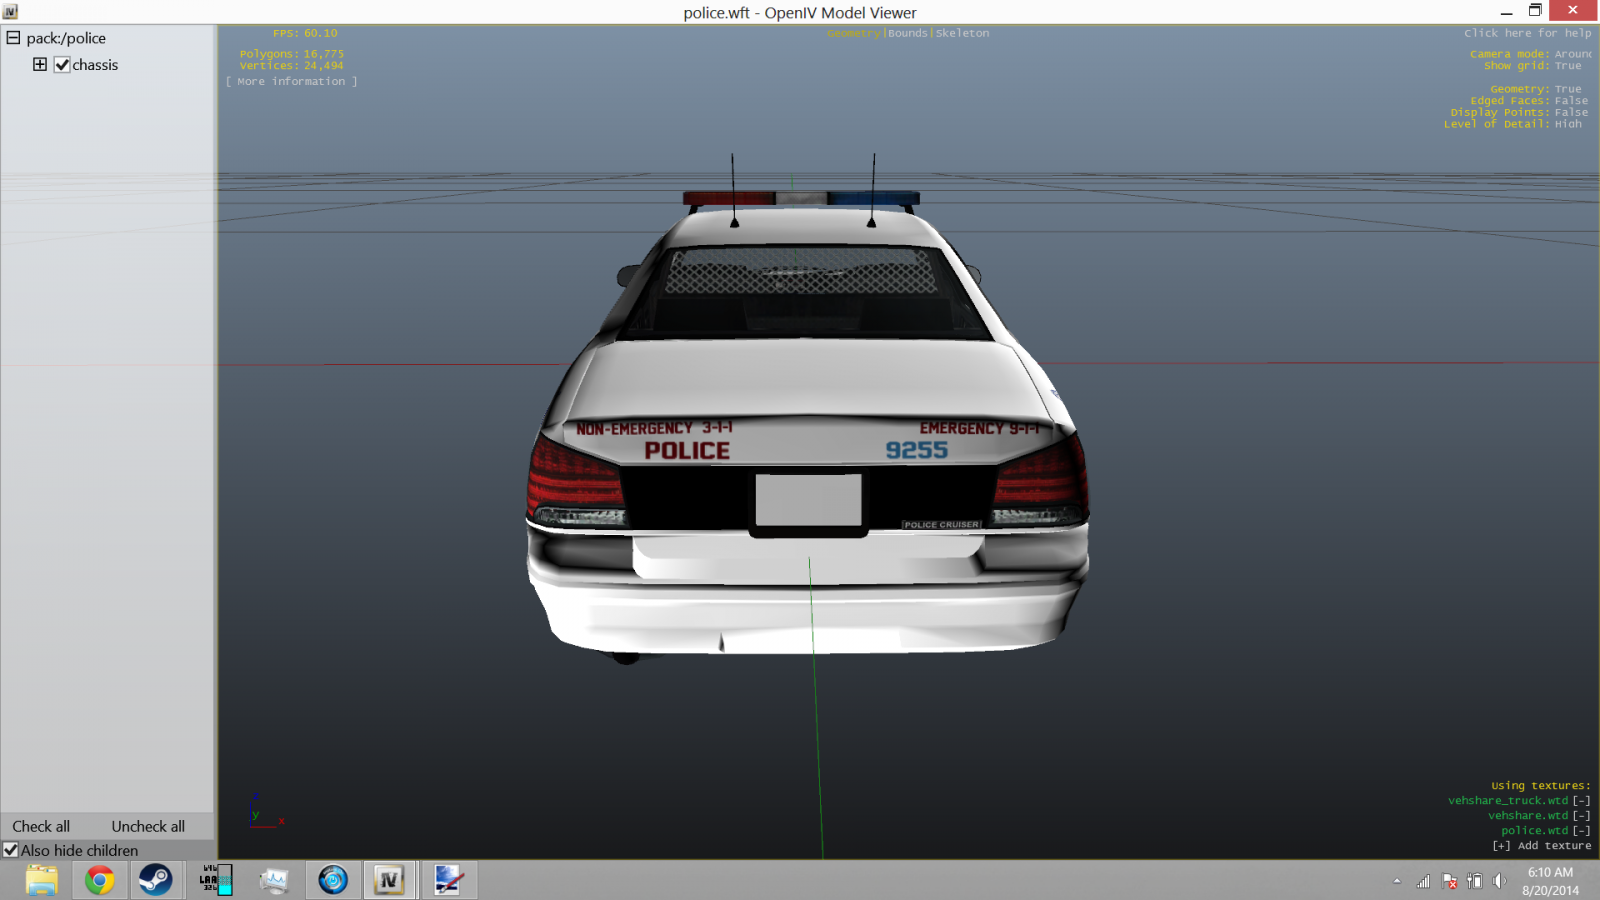1600x900 pixels.
Task: Open the OpenIV taskbar icon
Action: 389,880
